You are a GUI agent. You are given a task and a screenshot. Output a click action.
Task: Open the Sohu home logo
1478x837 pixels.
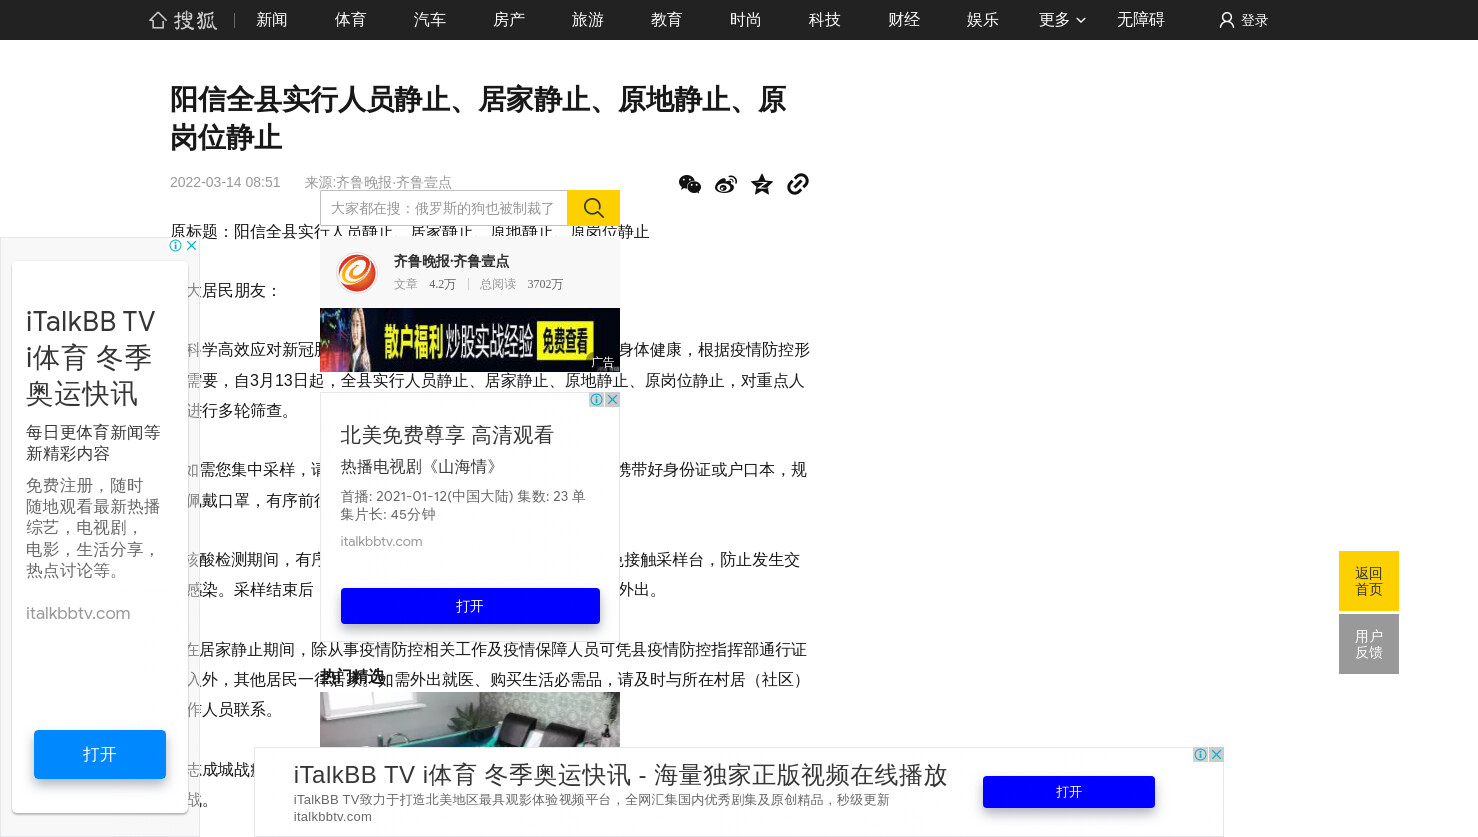[183, 20]
